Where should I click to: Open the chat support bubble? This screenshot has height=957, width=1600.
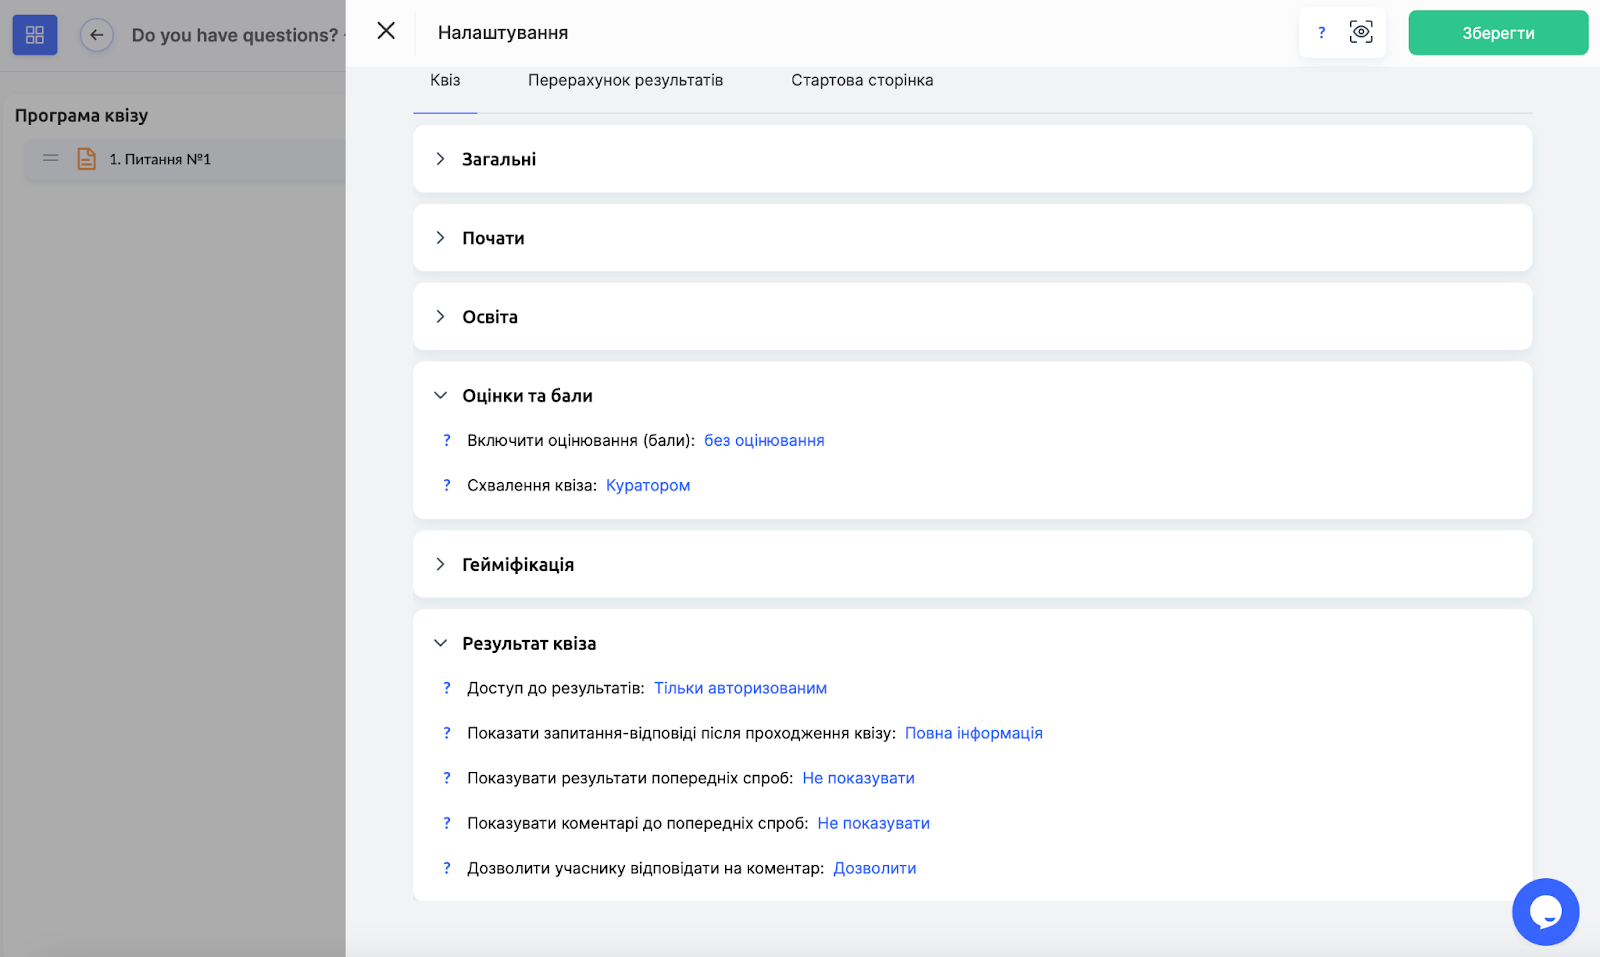(x=1545, y=911)
